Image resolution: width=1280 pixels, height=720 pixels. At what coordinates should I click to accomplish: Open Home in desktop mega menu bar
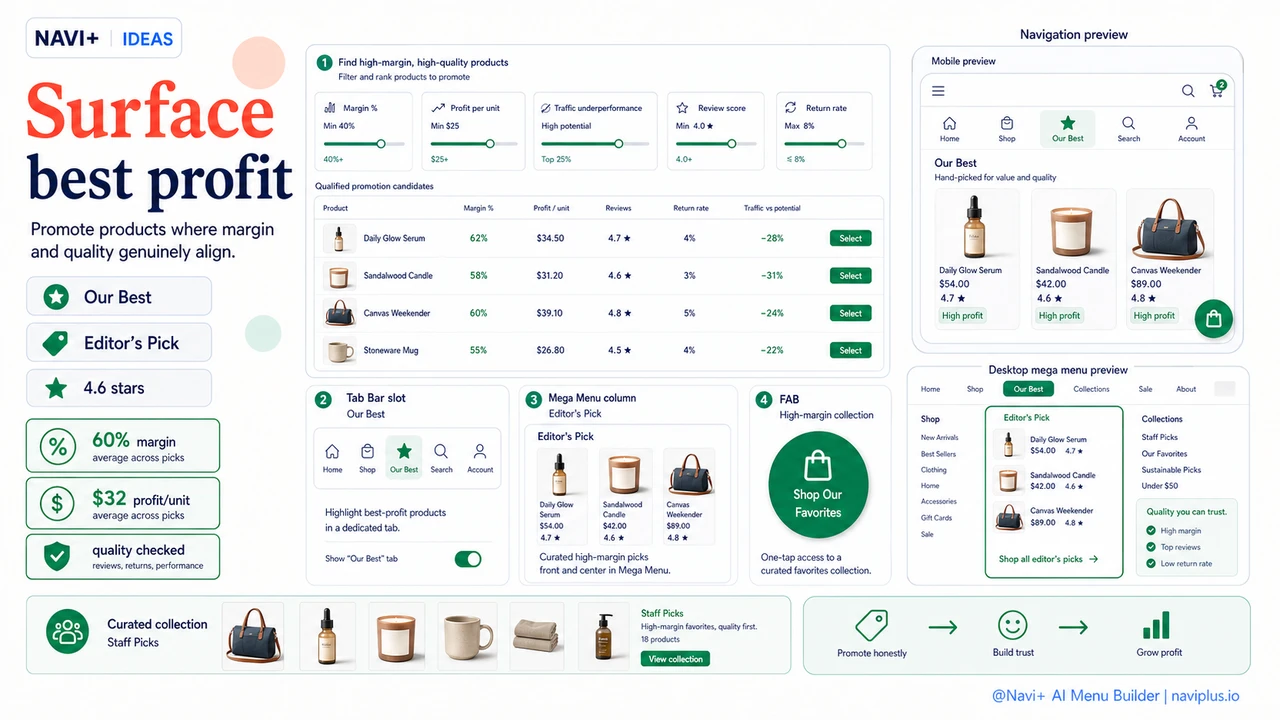click(x=930, y=389)
